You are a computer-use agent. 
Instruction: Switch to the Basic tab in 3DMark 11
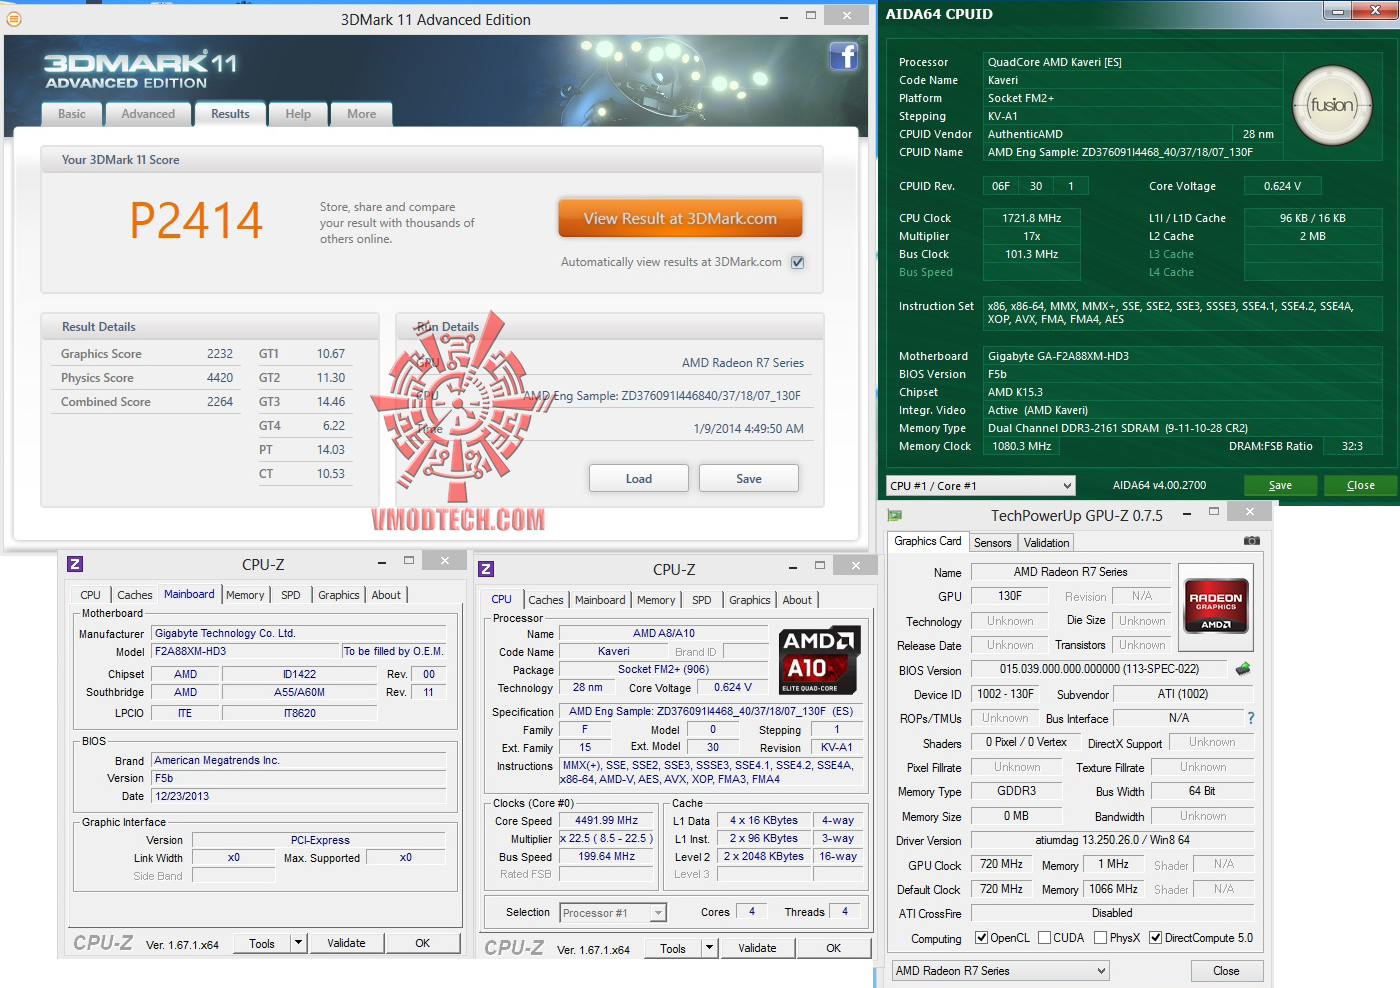pyautogui.click(x=72, y=114)
